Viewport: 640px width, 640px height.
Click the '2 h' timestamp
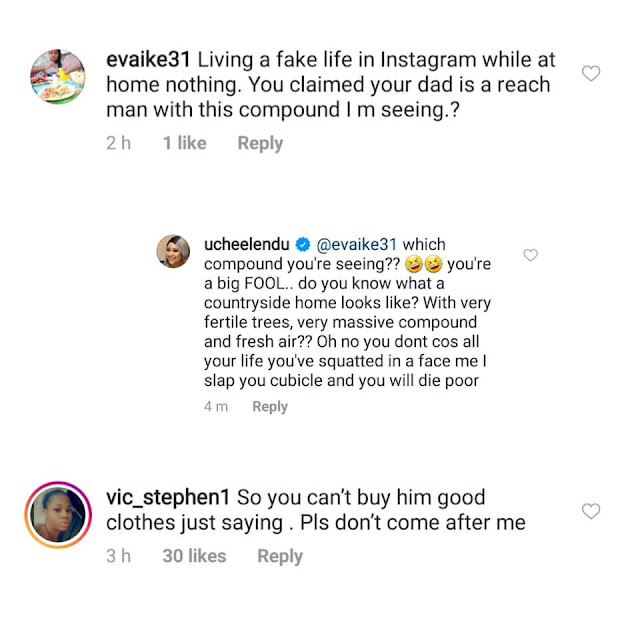click(x=118, y=143)
